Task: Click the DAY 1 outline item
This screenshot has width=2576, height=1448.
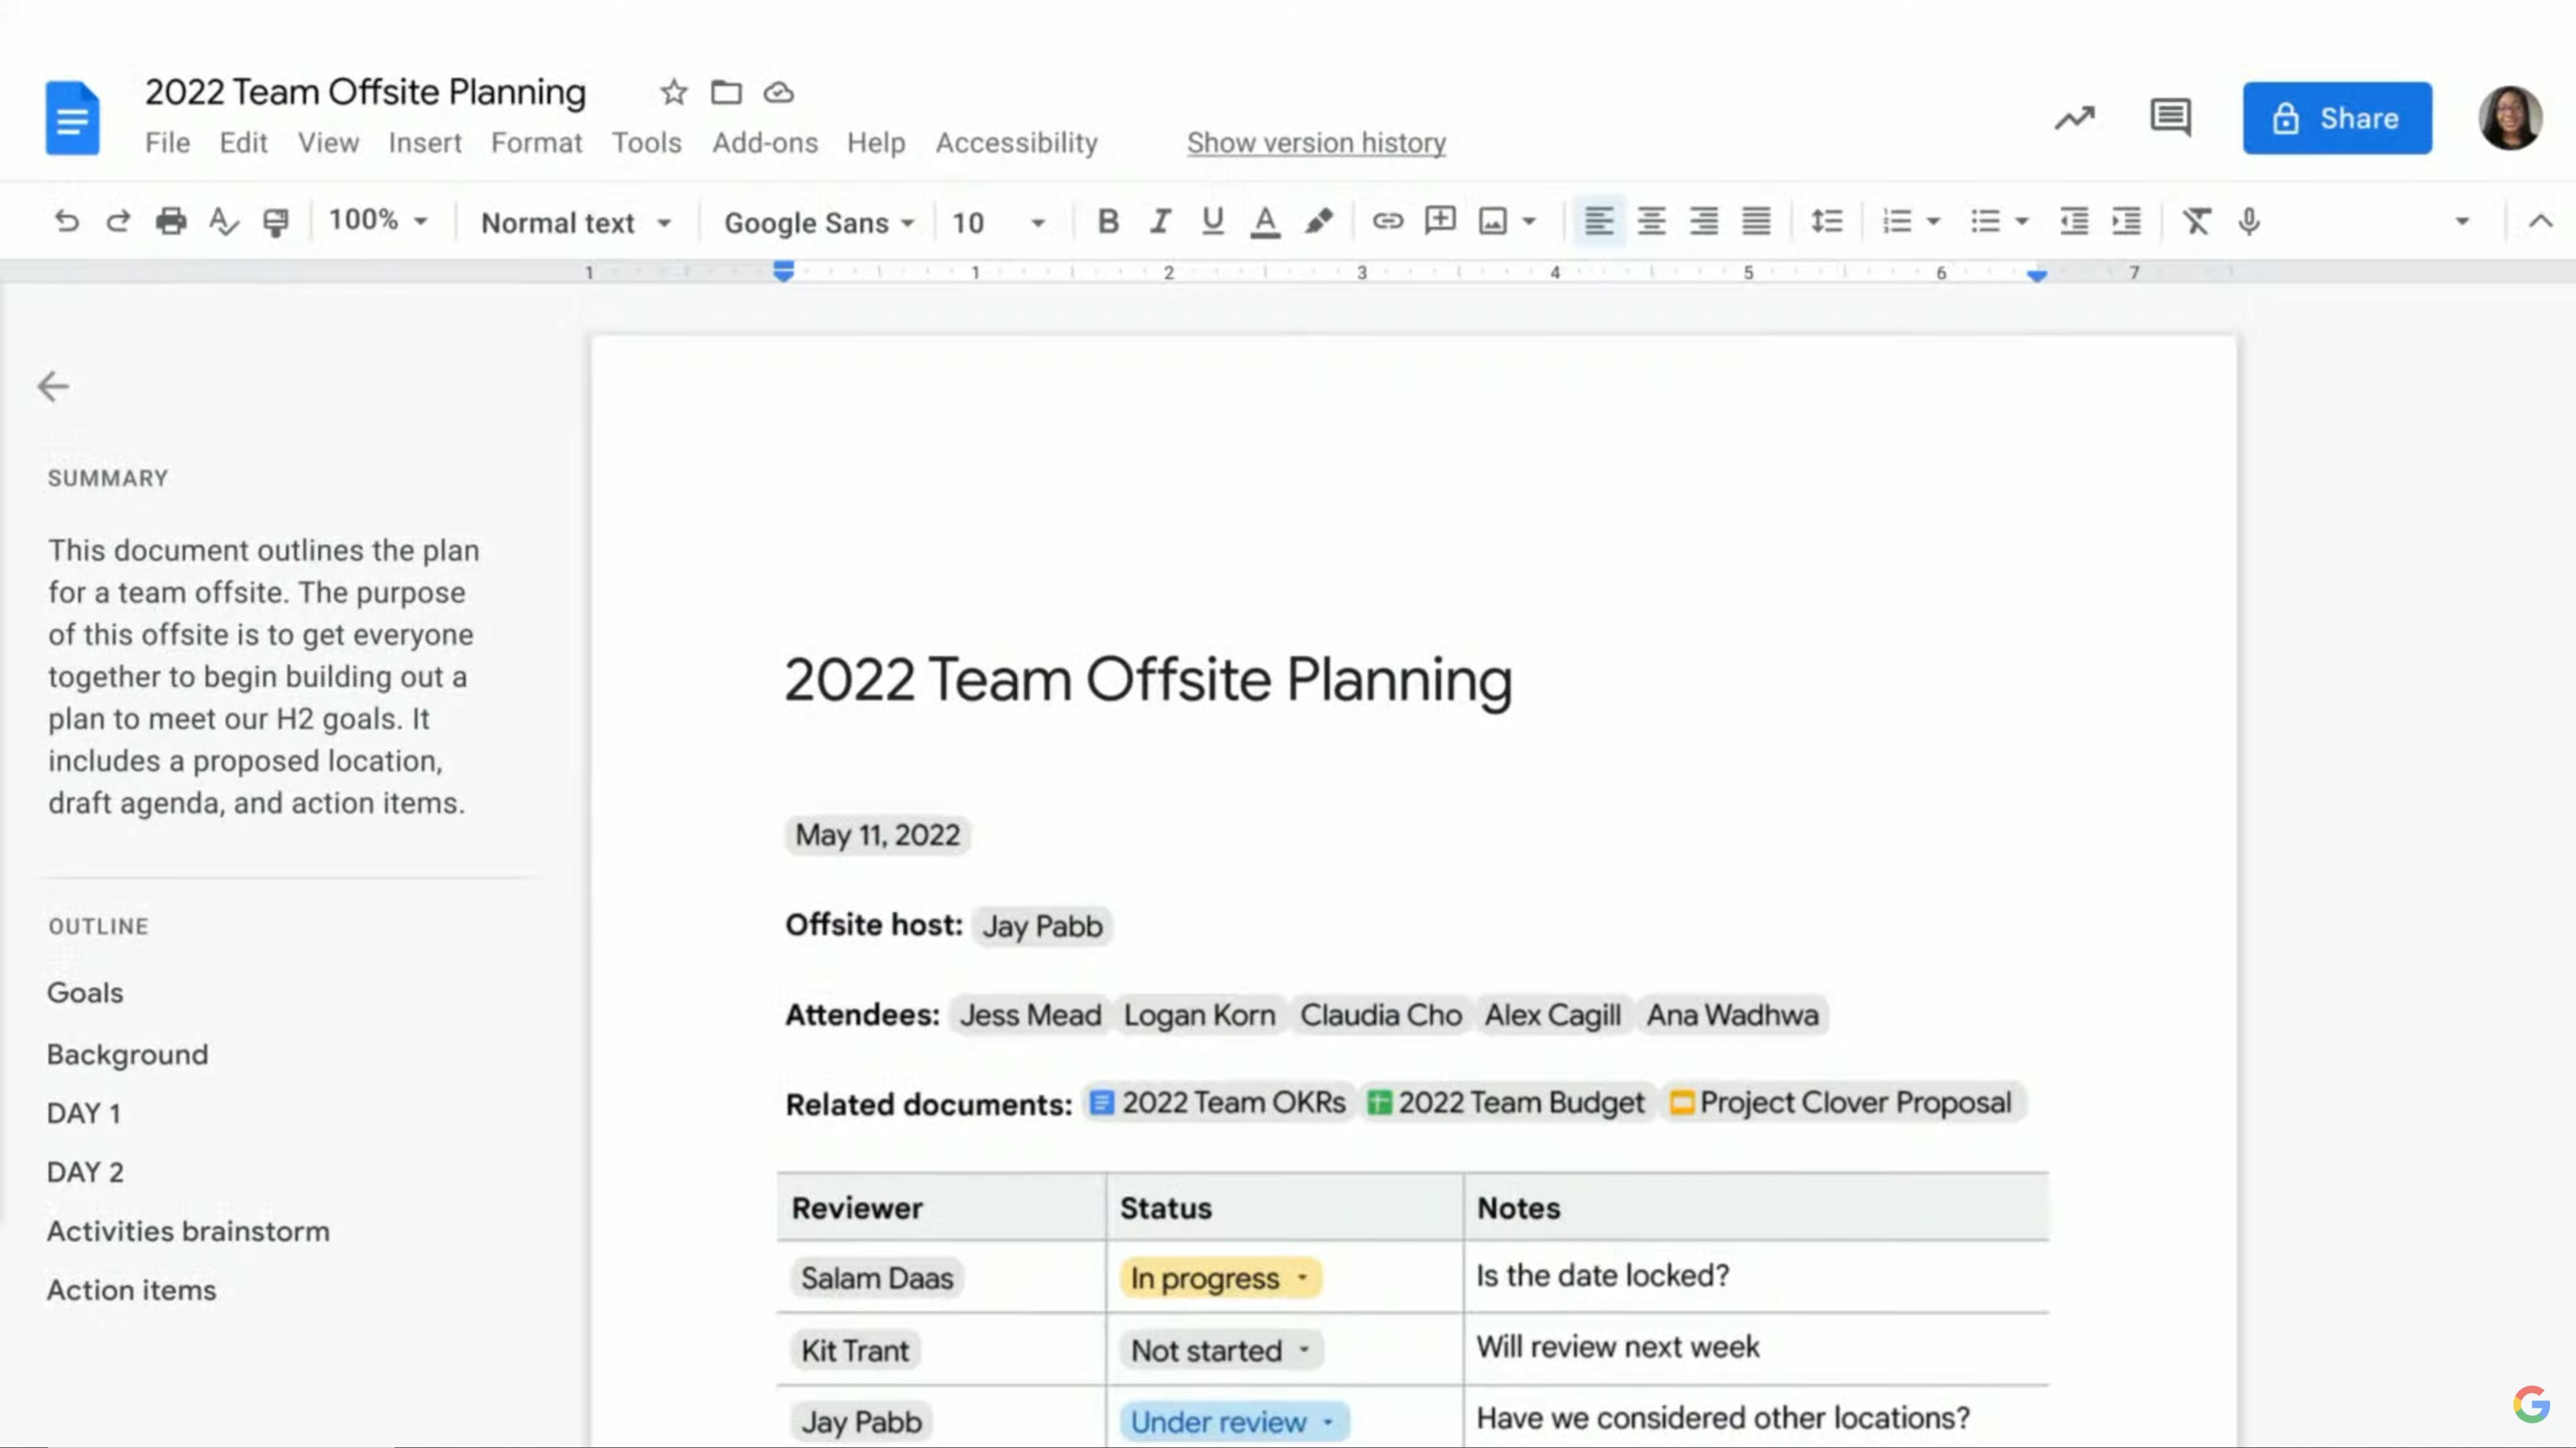Action: 83,1112
